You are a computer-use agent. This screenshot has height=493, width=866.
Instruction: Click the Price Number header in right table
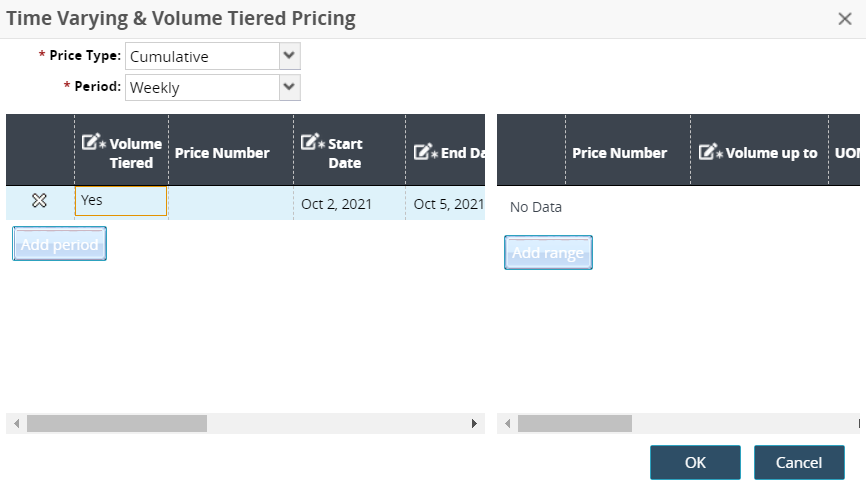click(619, 153)
